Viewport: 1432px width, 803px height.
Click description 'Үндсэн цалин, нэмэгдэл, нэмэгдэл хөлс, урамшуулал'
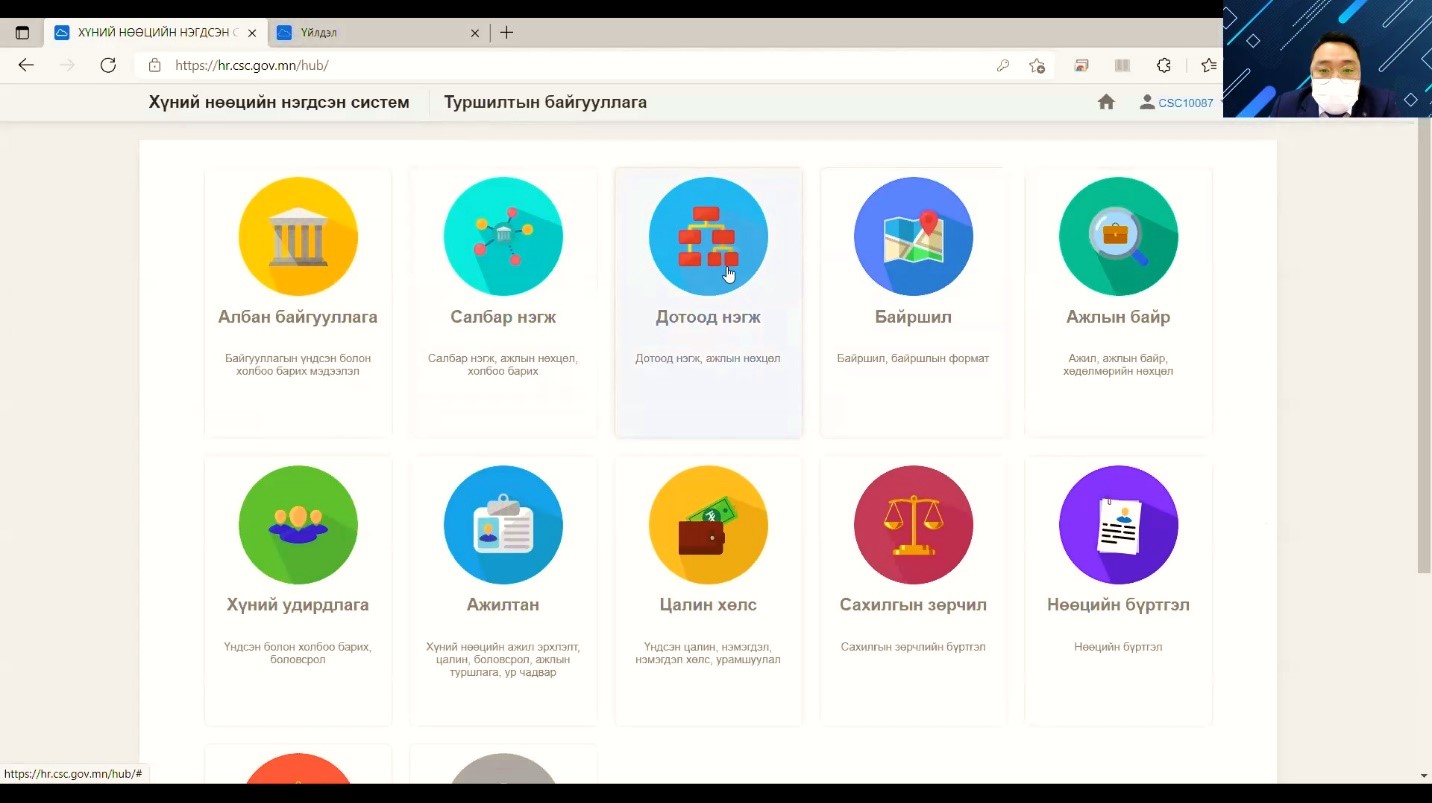[708, 653]
